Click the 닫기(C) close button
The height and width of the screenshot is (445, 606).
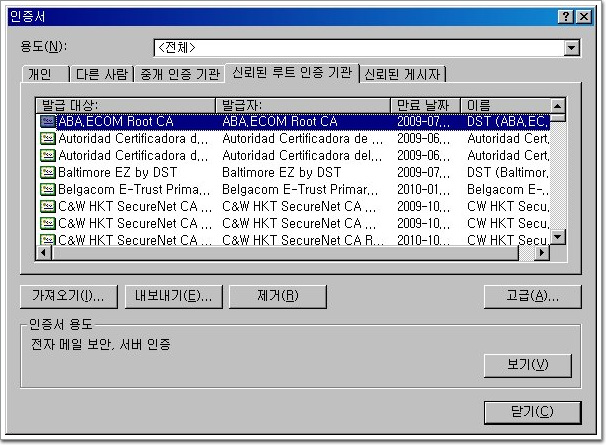click(x=532, y=412)
